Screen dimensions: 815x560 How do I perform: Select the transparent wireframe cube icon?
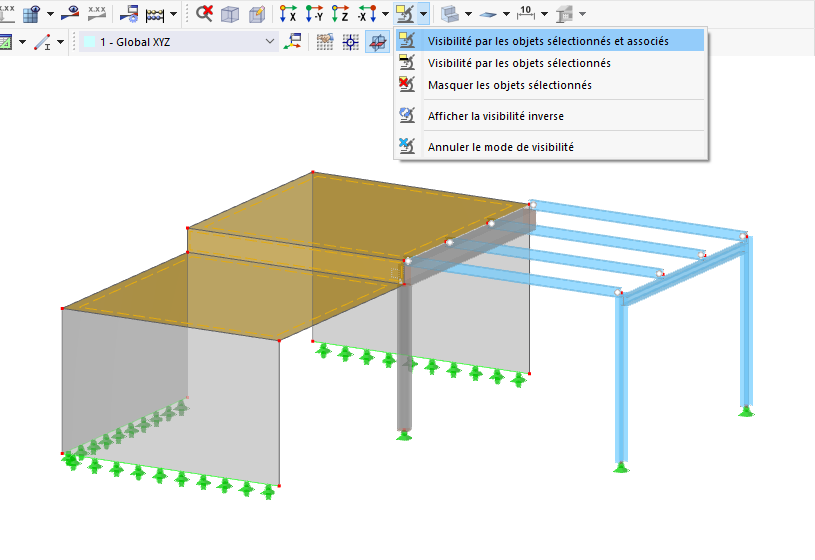(x=230, y=14)
